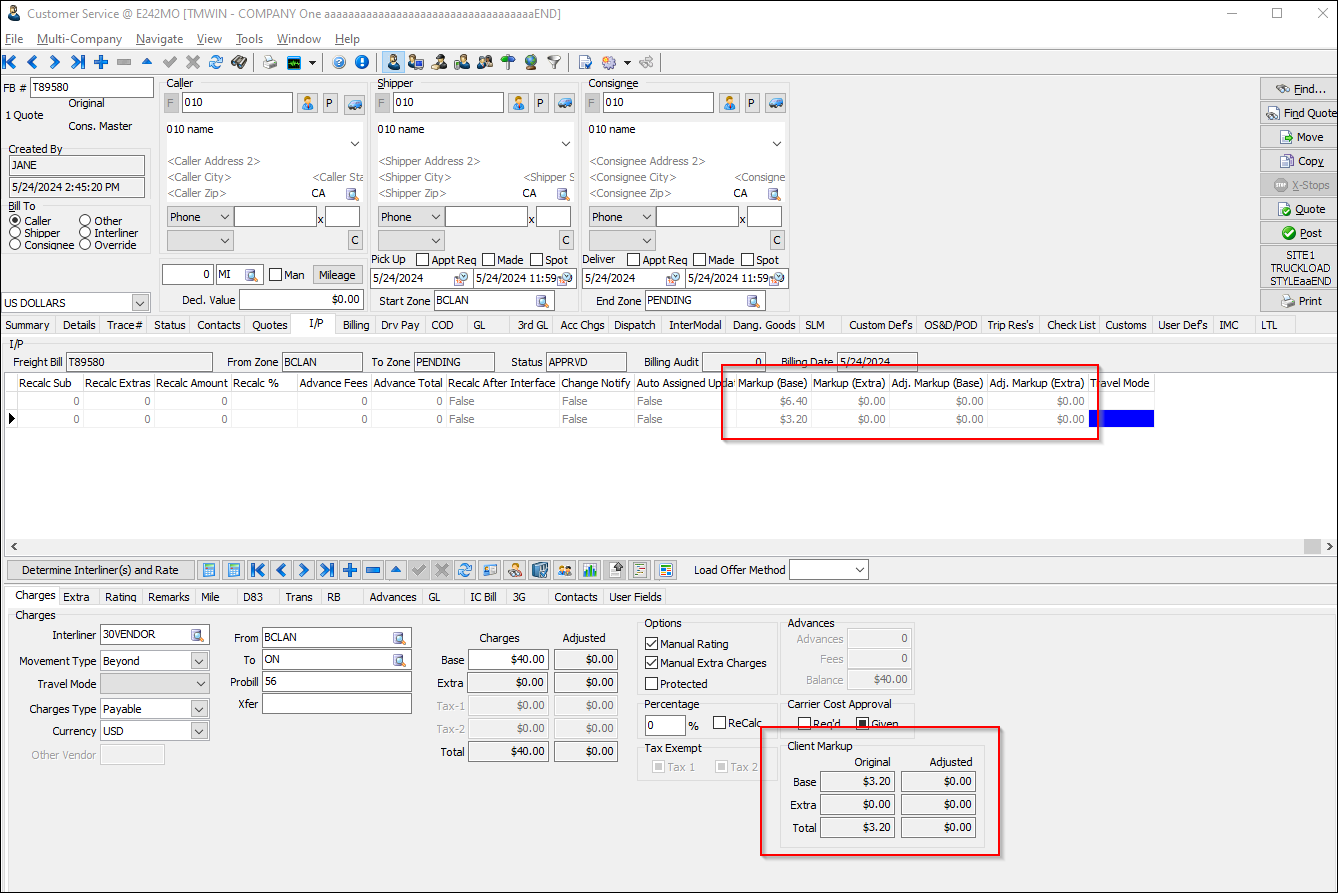Open the Interliner vendor lookup icon
The height and width of the screenshot is (893, 1338).
(198, 635)
